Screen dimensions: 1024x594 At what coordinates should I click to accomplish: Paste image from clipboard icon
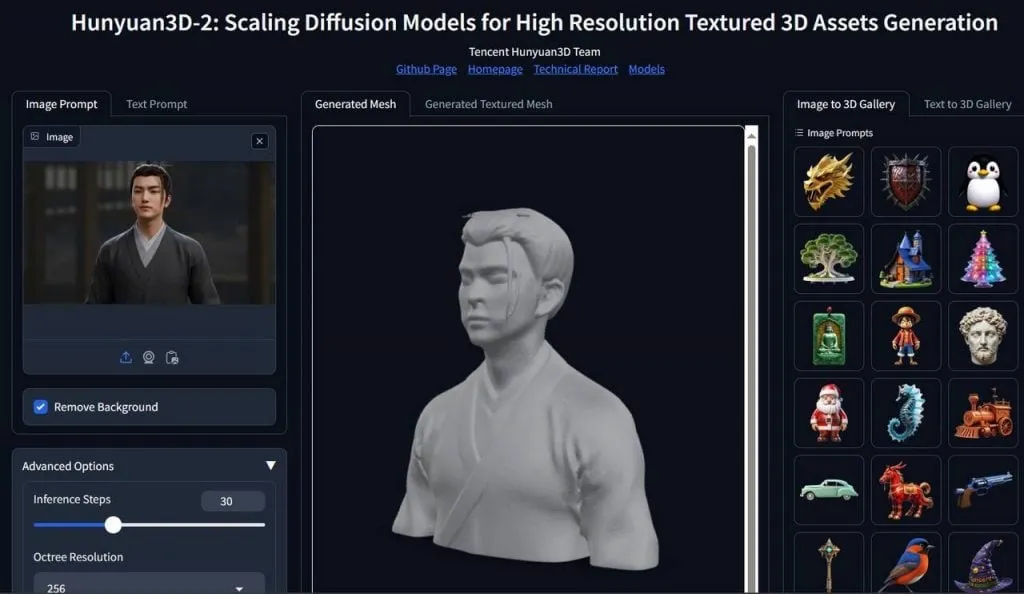[x=172, y=357]
